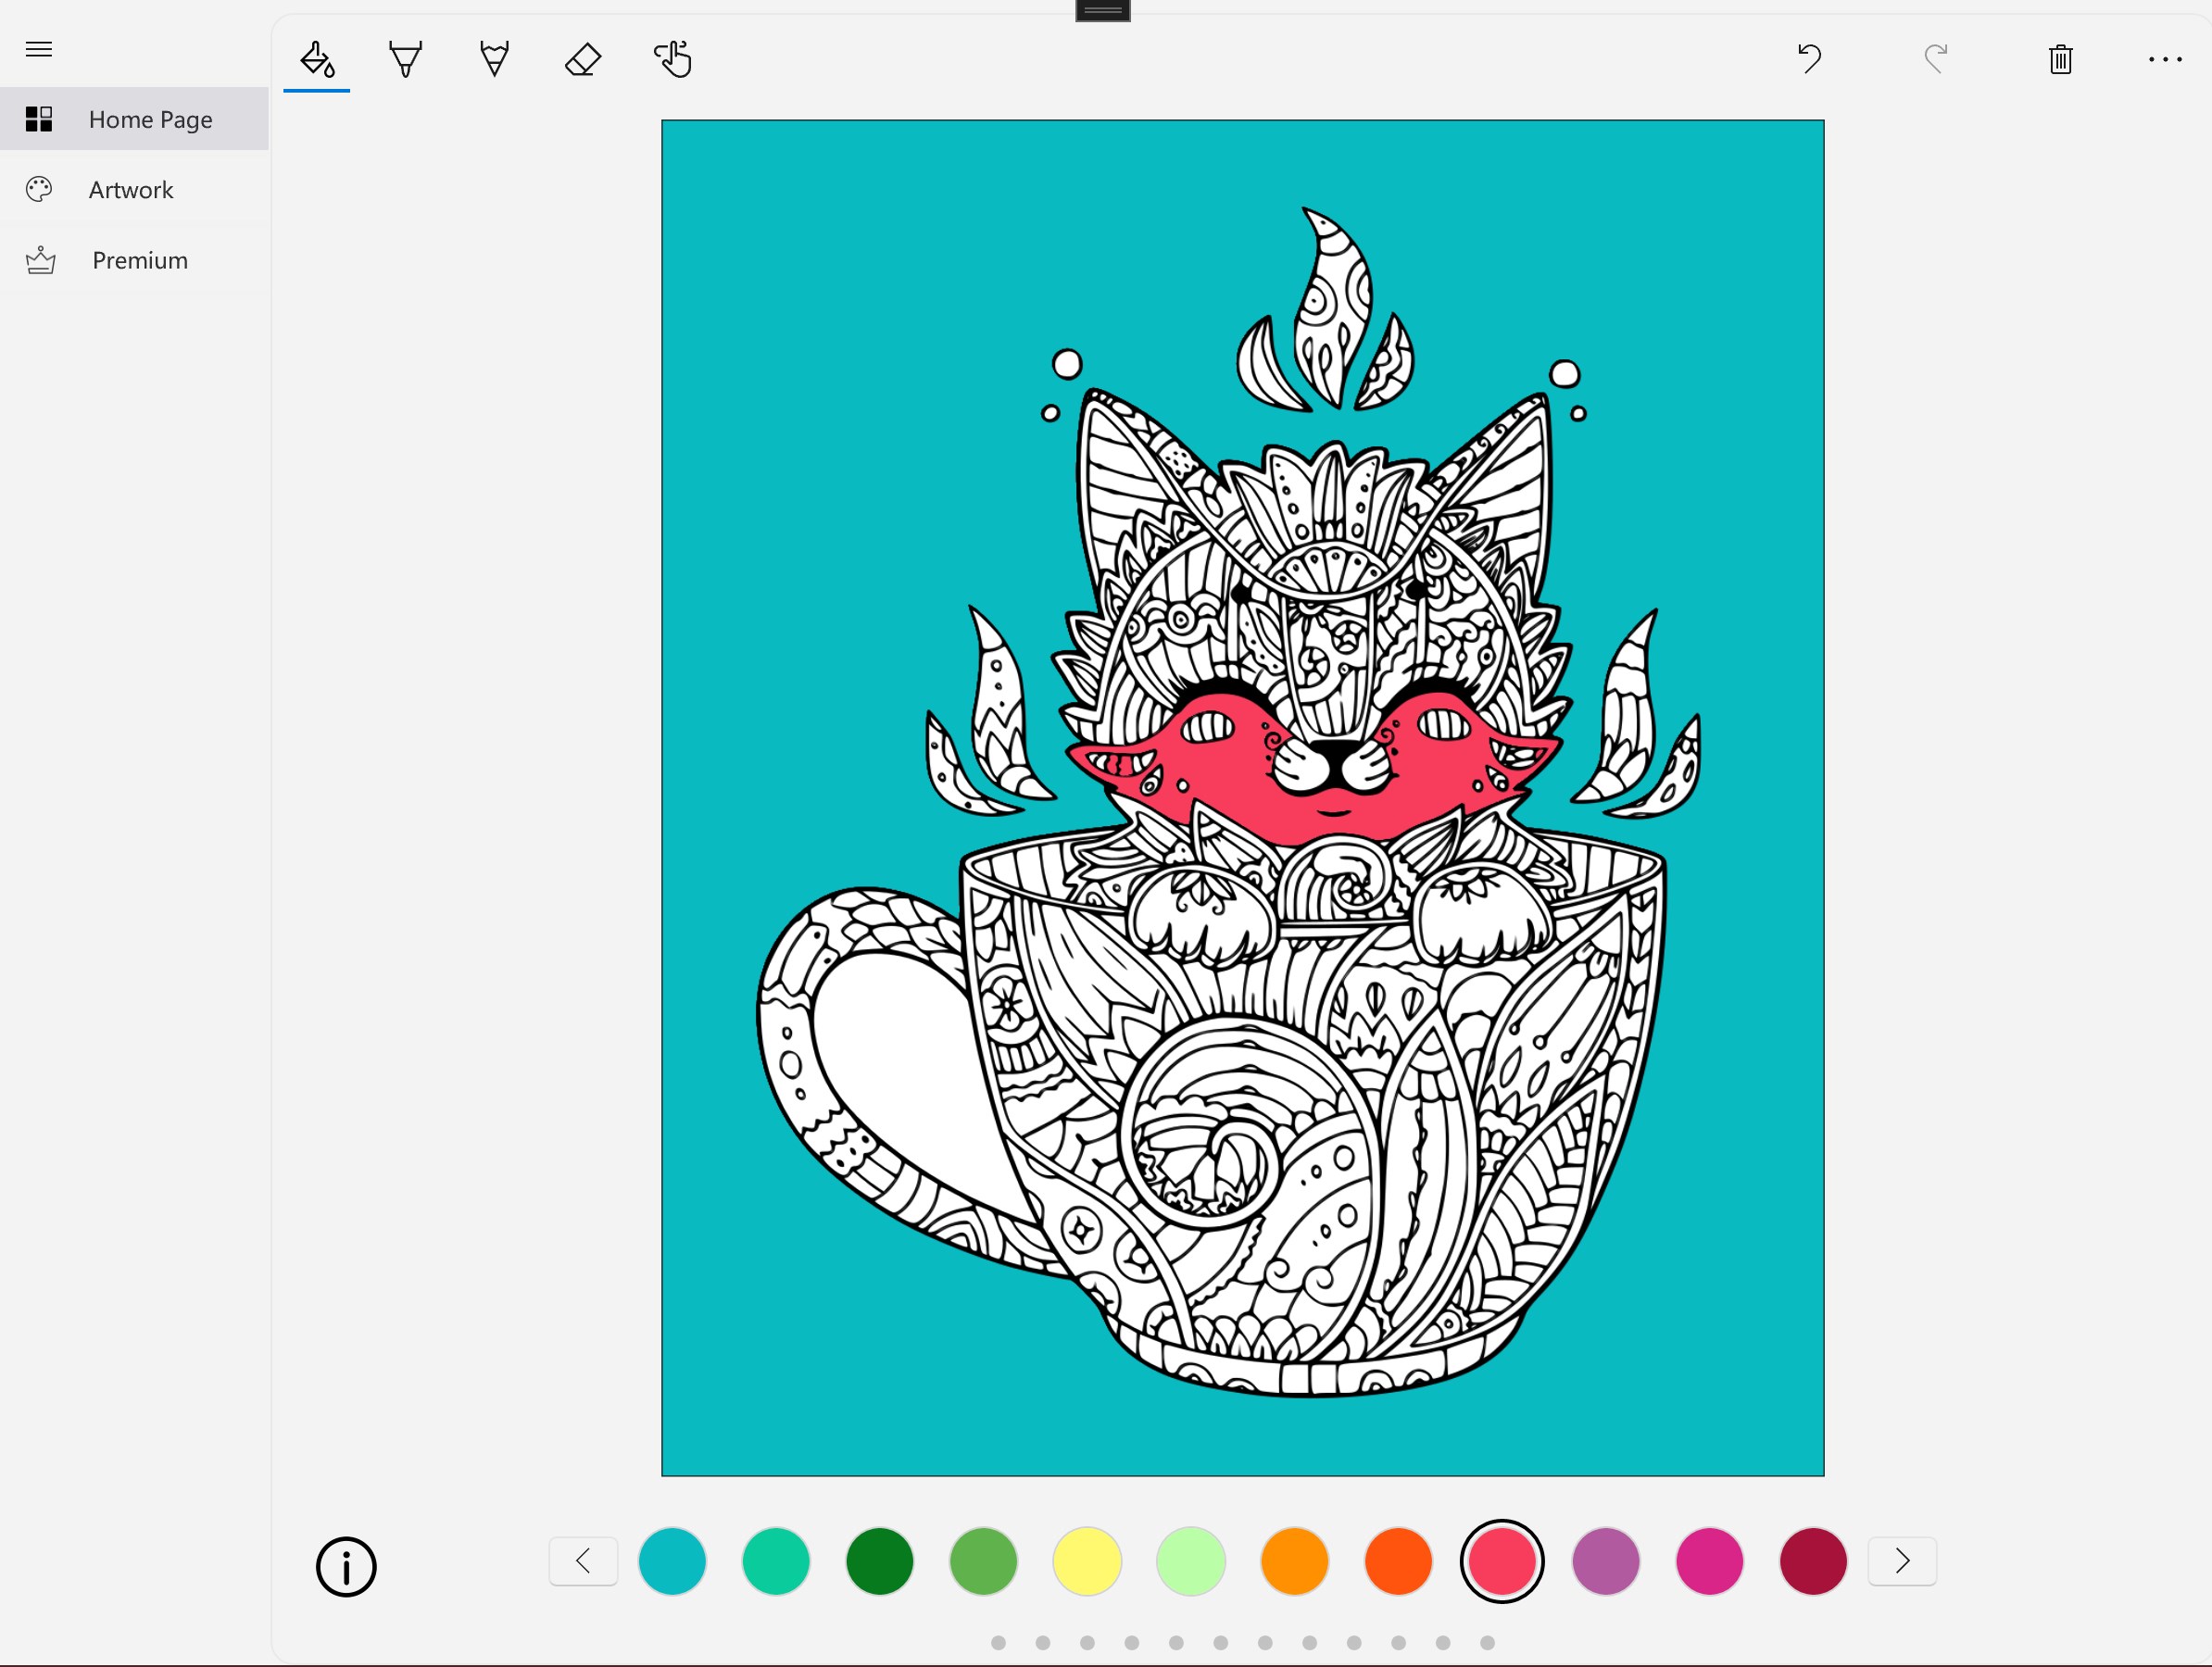Click the trash can delete icon

click(x=2060, y=60)
